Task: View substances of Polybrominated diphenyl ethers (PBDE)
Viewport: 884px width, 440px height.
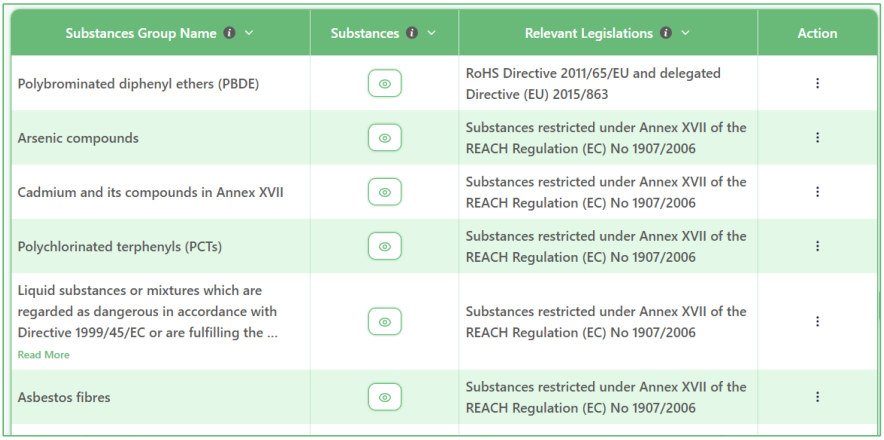Action: (x=385, y=83)
